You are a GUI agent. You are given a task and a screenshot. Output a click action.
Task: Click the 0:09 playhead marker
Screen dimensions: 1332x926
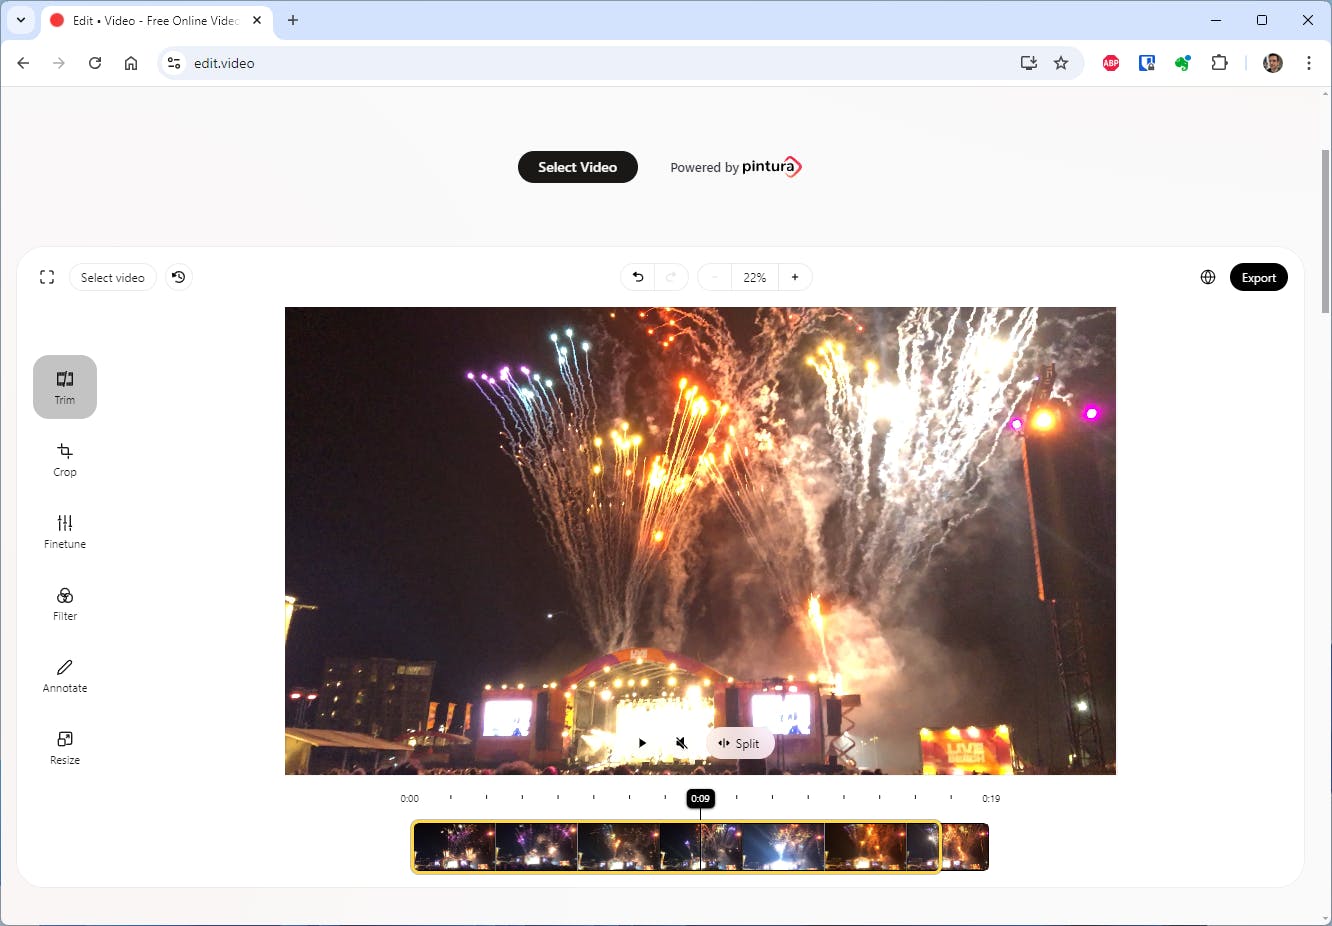700,798
